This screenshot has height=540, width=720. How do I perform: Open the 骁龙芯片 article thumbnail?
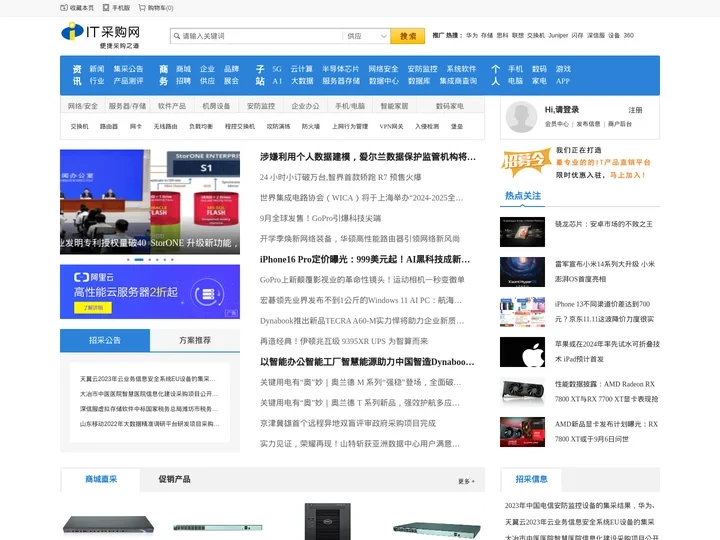click(523, 232)
